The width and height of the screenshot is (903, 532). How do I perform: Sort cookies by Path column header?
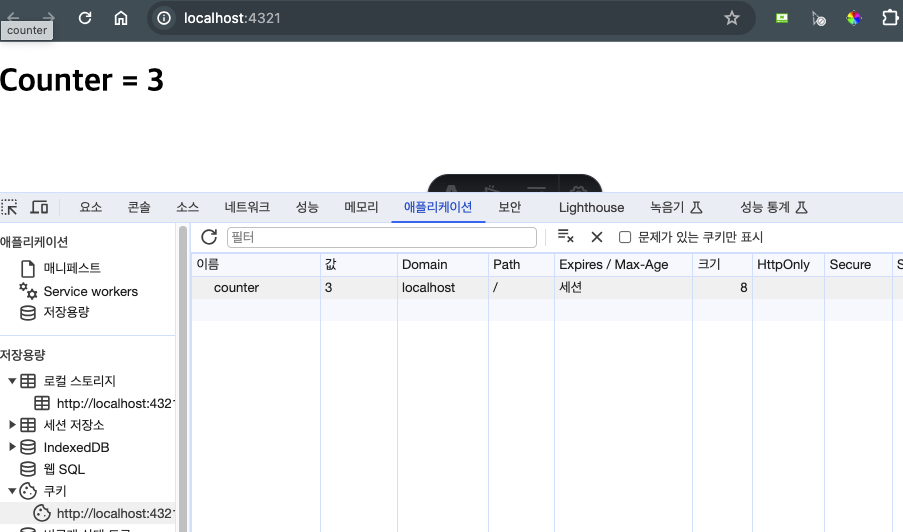point(521,265)
